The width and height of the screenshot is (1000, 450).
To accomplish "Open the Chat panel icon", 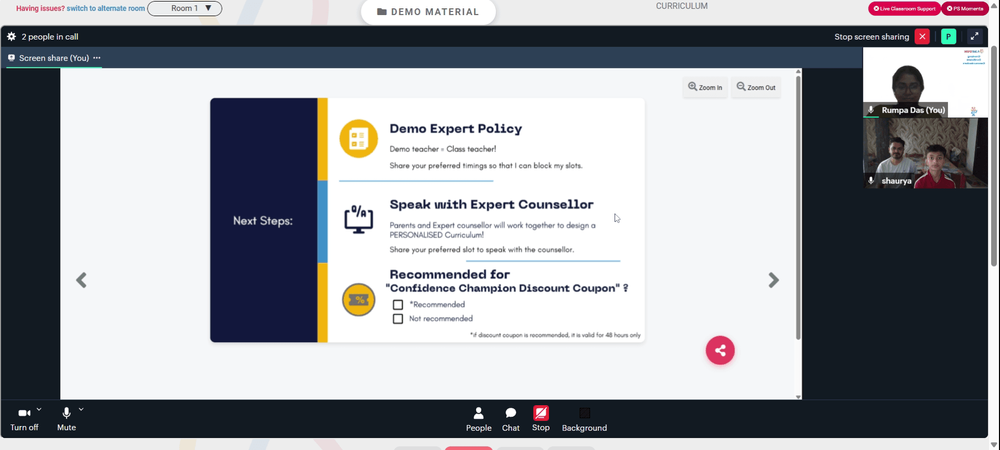I will point(511,413).
